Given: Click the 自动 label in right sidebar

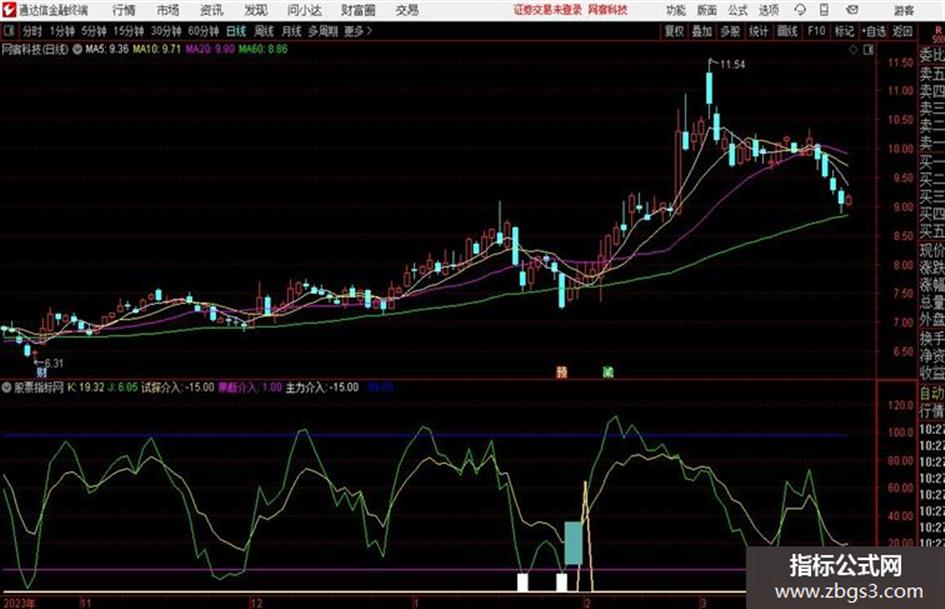Looking at the screenshot, I should click(932, 394).
